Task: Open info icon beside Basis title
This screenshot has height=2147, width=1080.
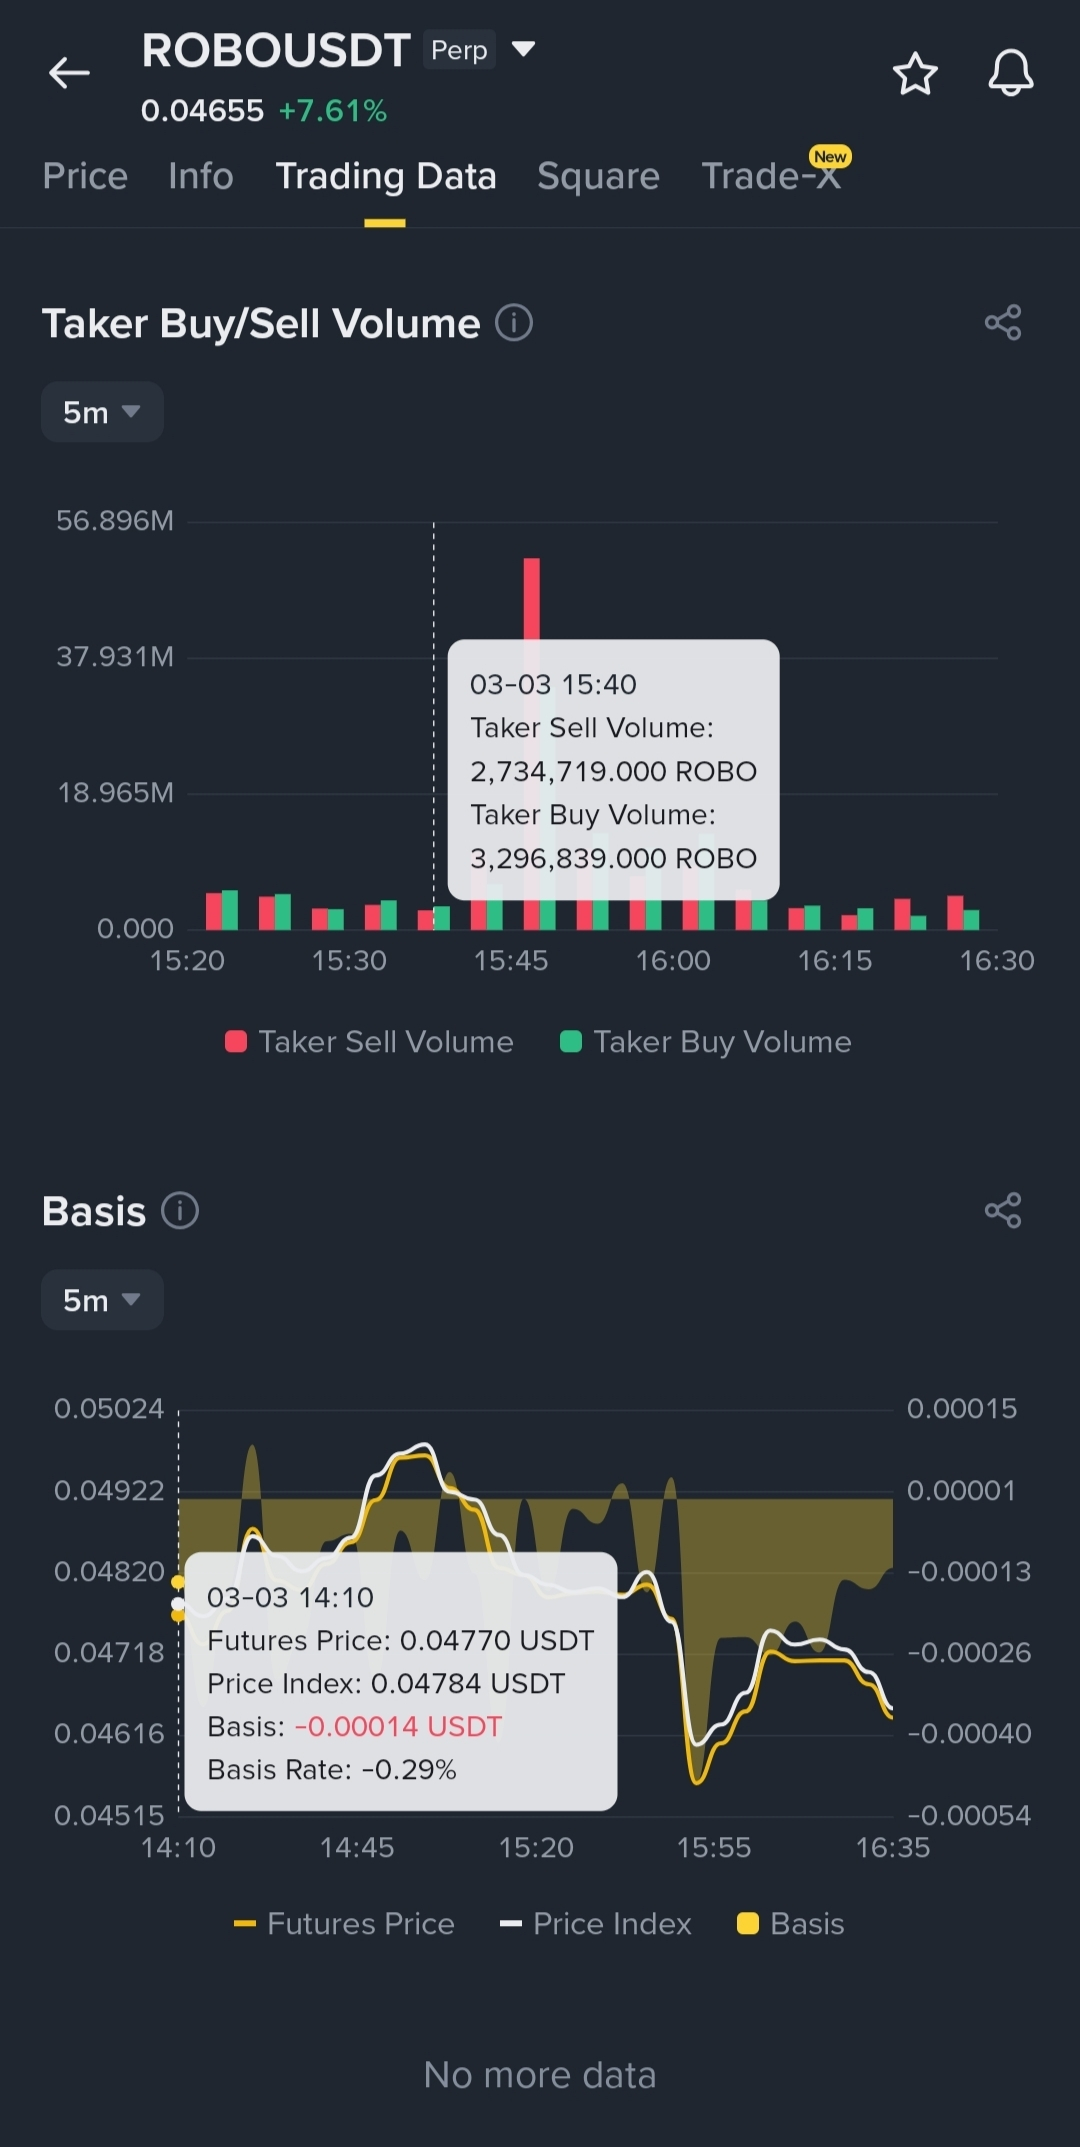Action: point(180,1210)
